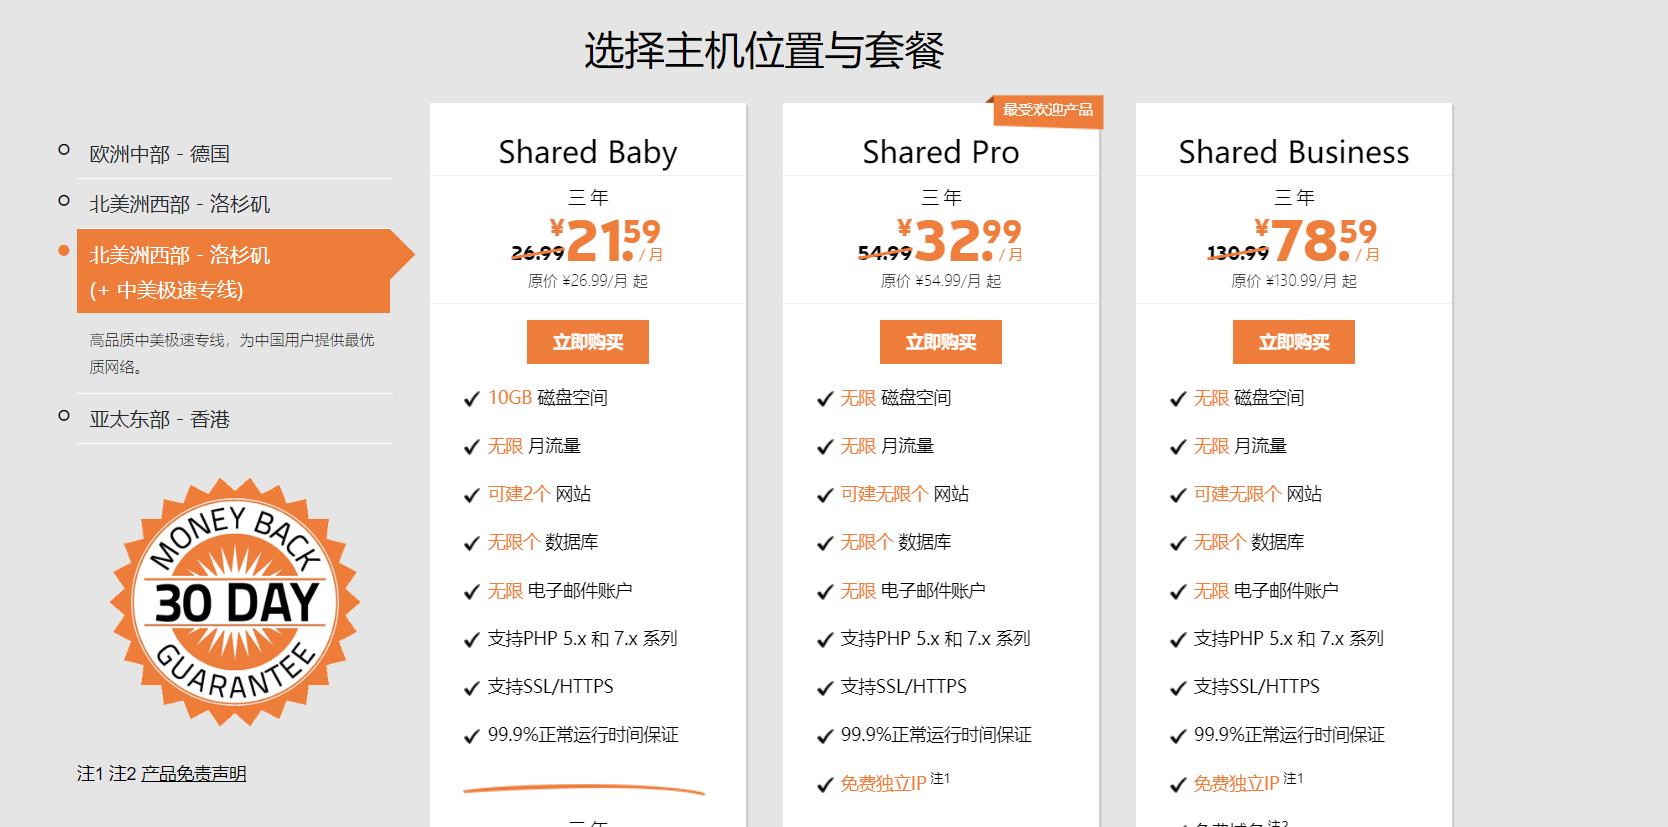Open the 三年 pricing term on Shared Baby

coord(588,196)
